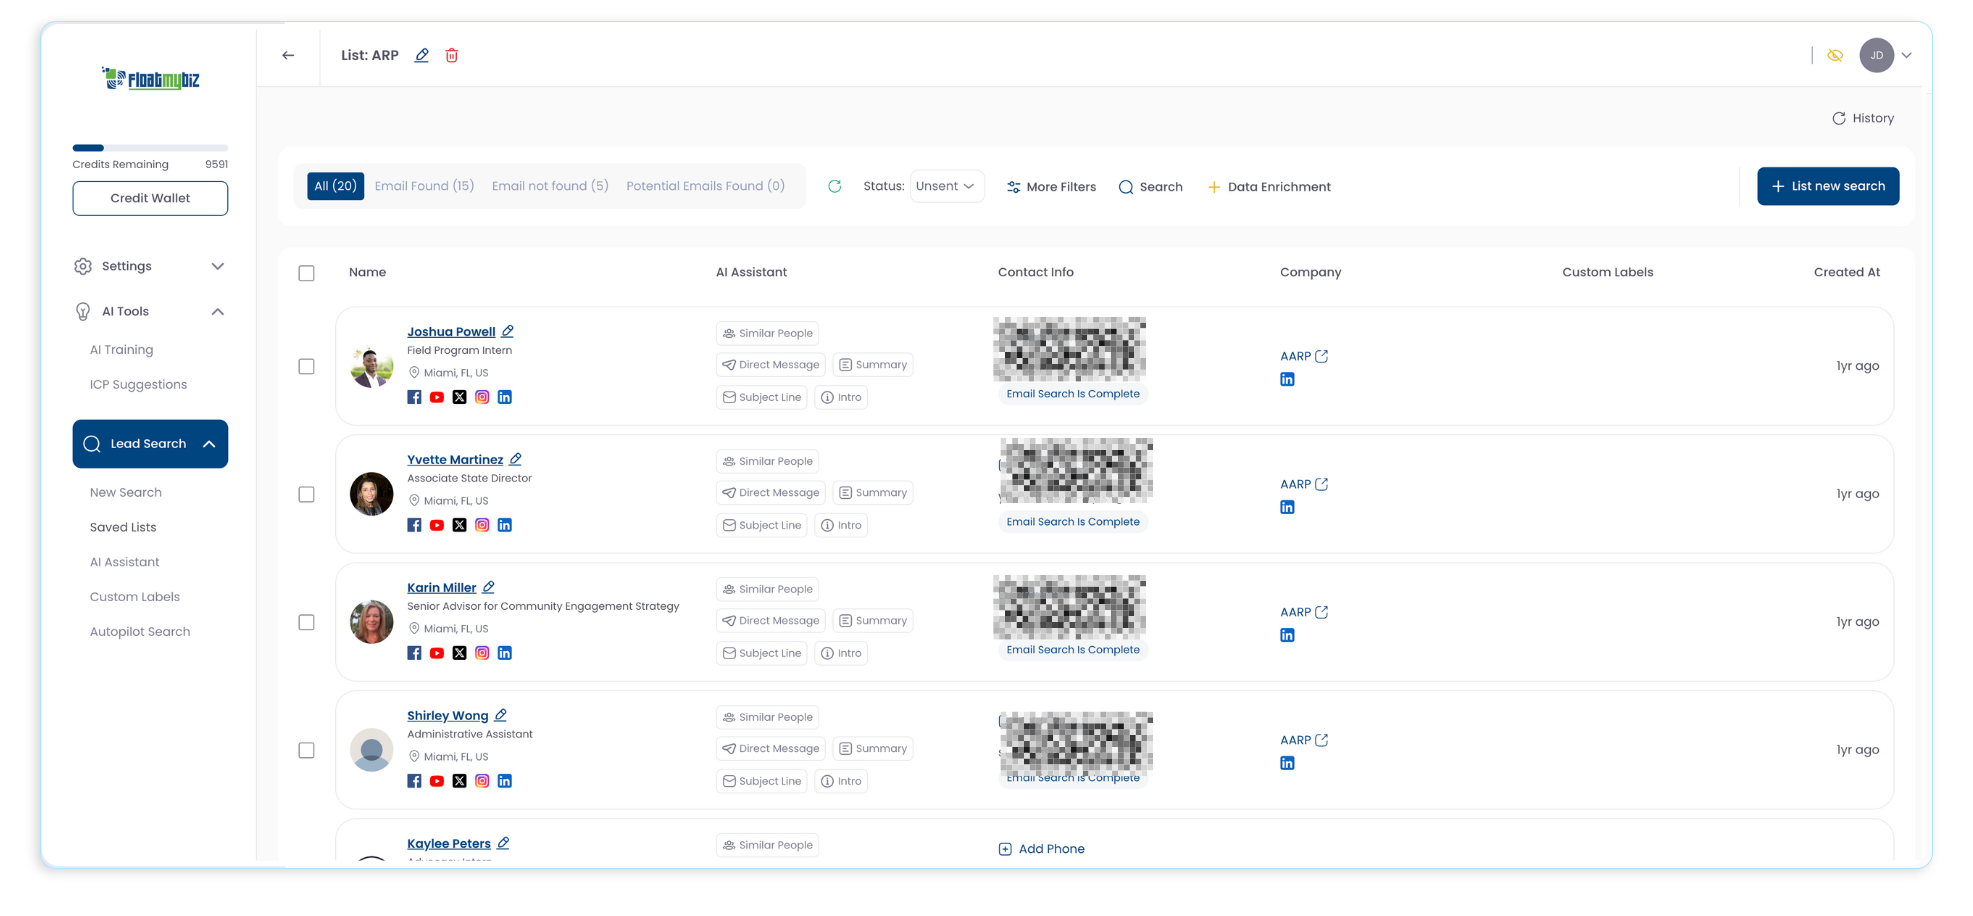Open company LinkedIn icon in Yvette Martinez row

click(1287, 507)
